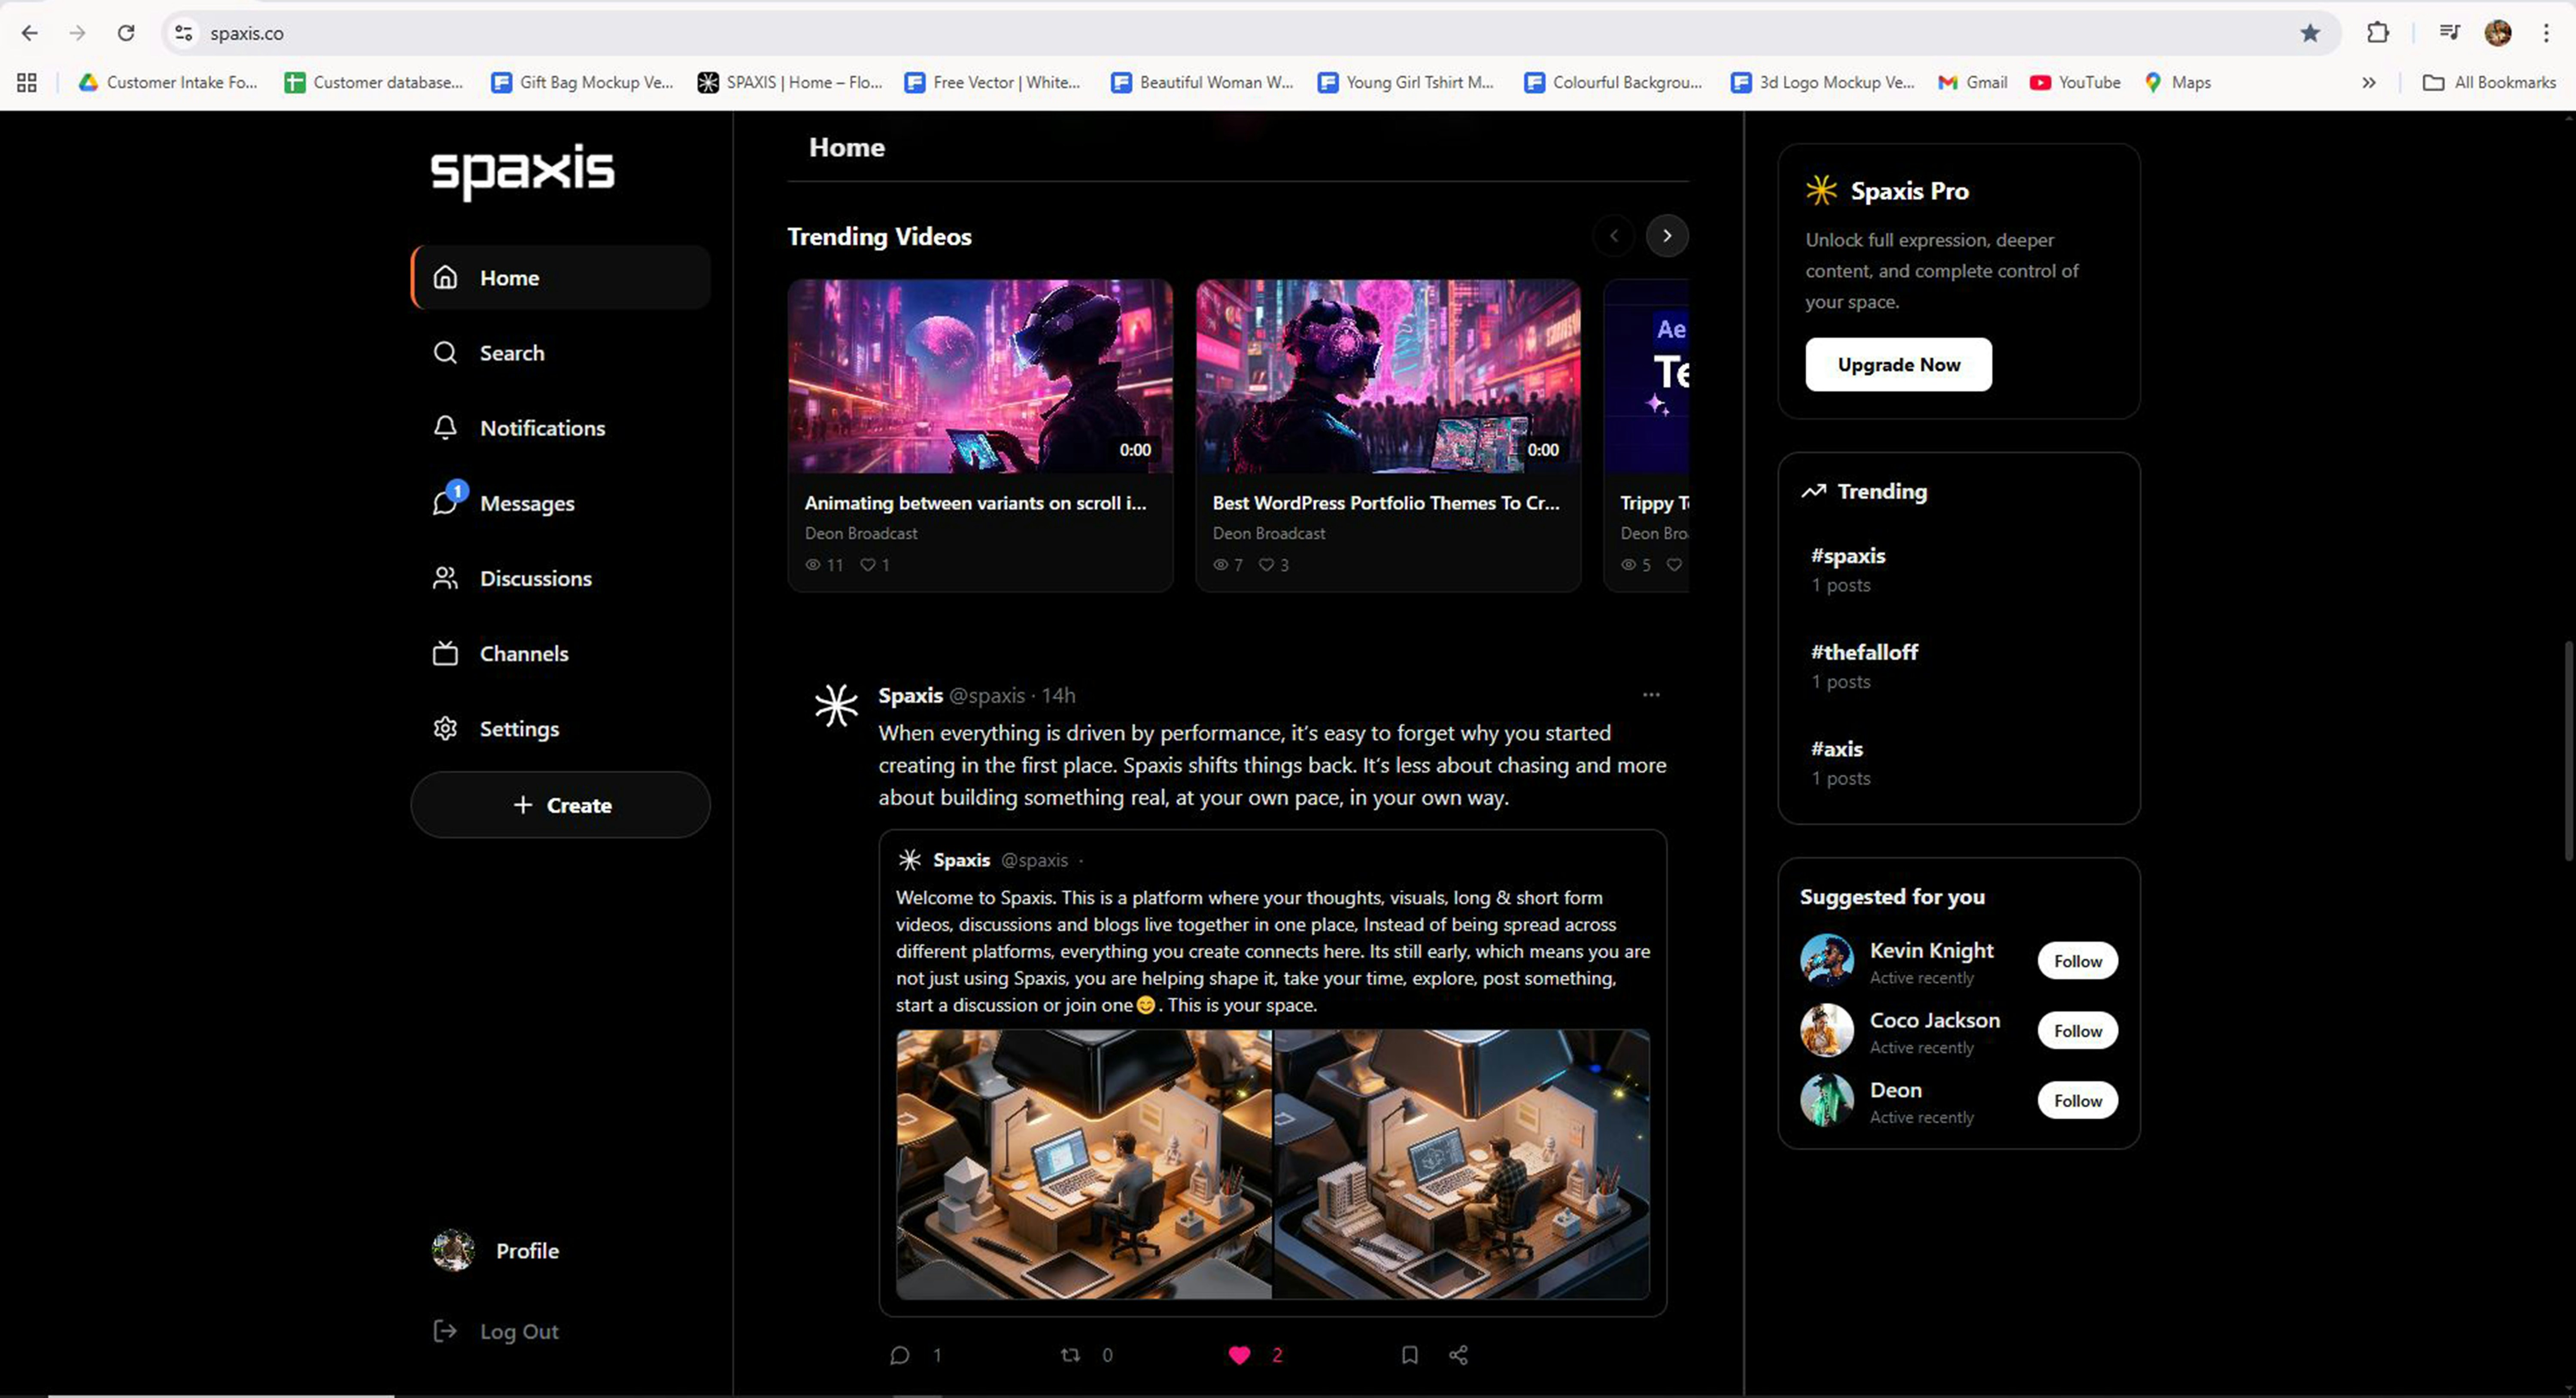The image size is (2576, 1398).
Task: Click the Channels TV icon in sidebar
Action: pyautogui.click(x=445, y=654)
